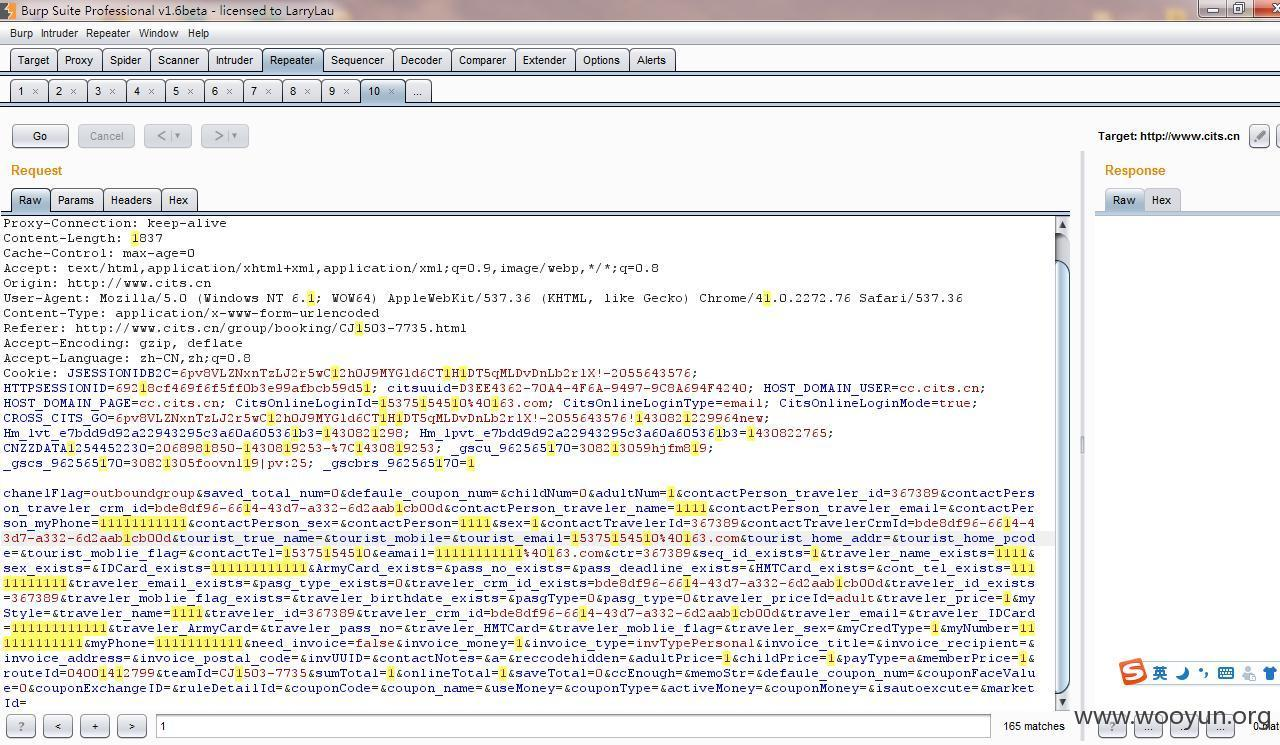The height and width of the screenshot is (745, 1280).
Task: Close Repeater tab 8
Action: [308, 91]
